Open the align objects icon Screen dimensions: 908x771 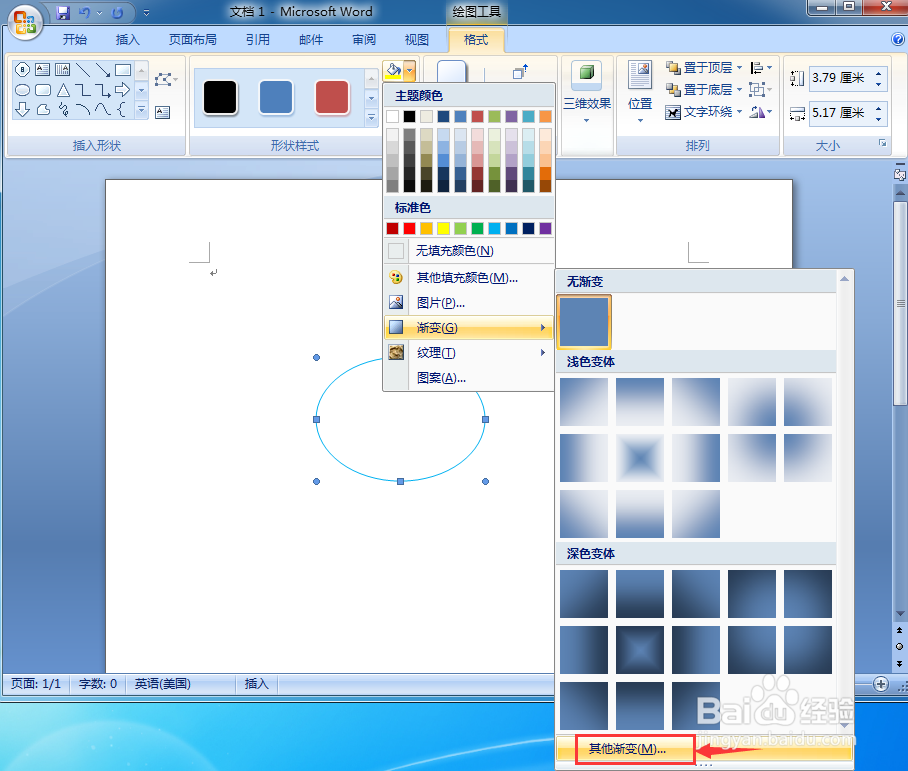click(x=757, y=68)
